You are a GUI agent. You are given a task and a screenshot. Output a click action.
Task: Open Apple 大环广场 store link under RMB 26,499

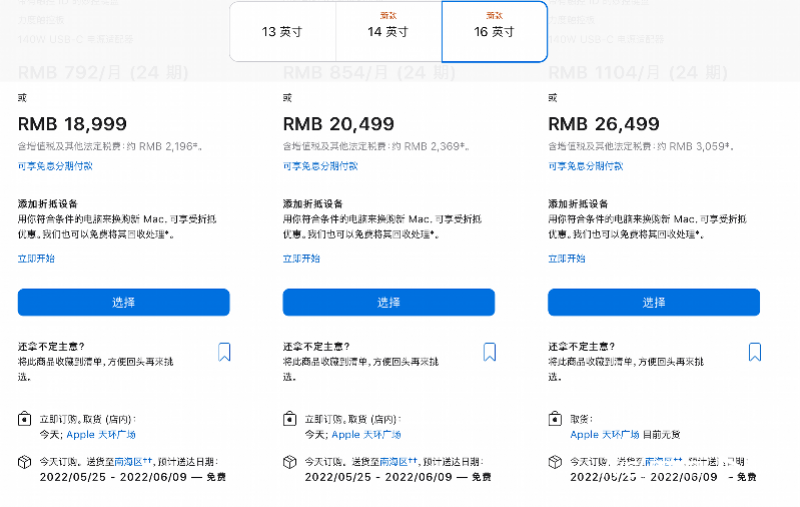(x=609, y=435)
